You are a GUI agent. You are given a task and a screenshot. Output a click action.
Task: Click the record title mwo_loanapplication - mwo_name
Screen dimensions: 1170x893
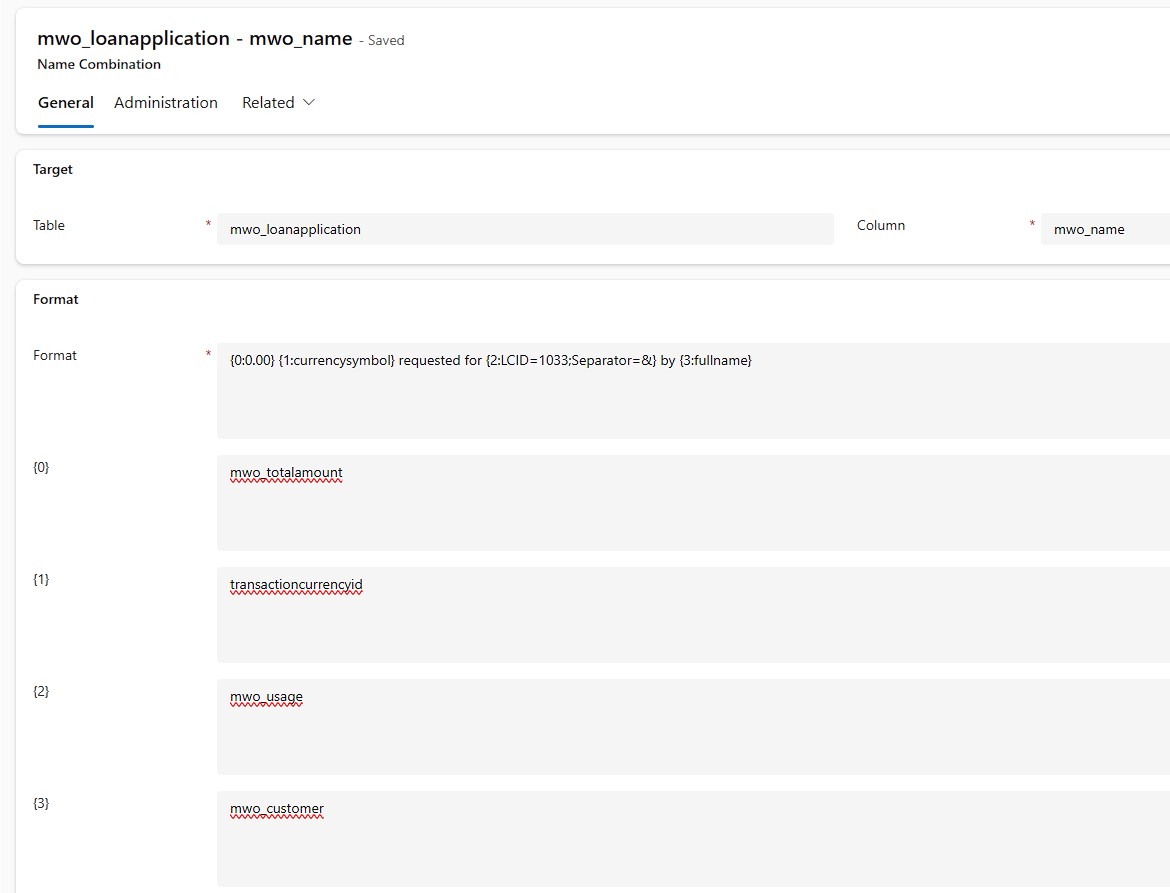(195, 39)
